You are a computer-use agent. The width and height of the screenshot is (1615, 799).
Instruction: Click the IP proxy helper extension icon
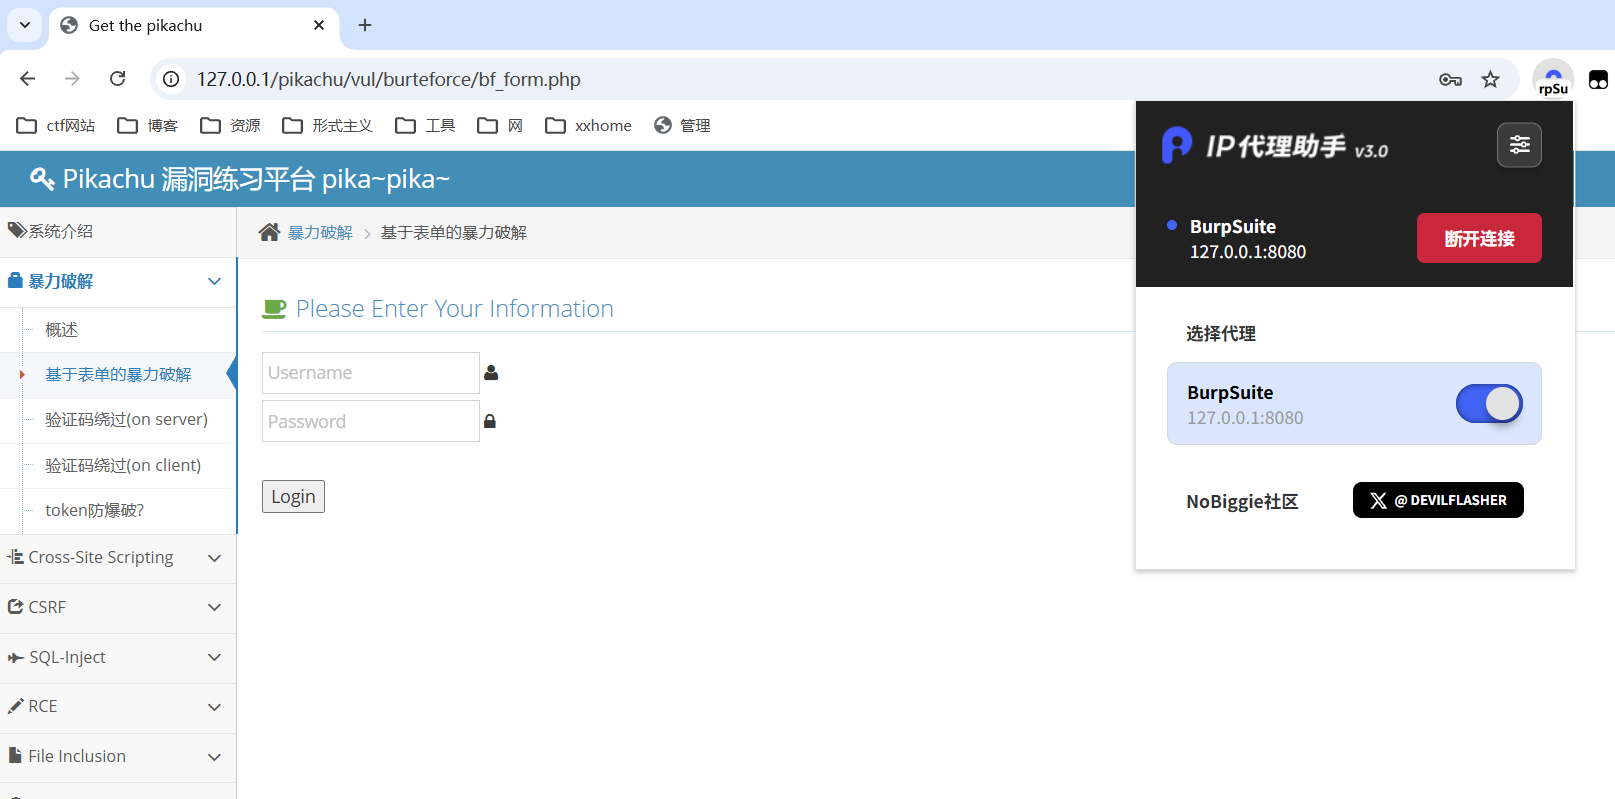click(1553, 79)
